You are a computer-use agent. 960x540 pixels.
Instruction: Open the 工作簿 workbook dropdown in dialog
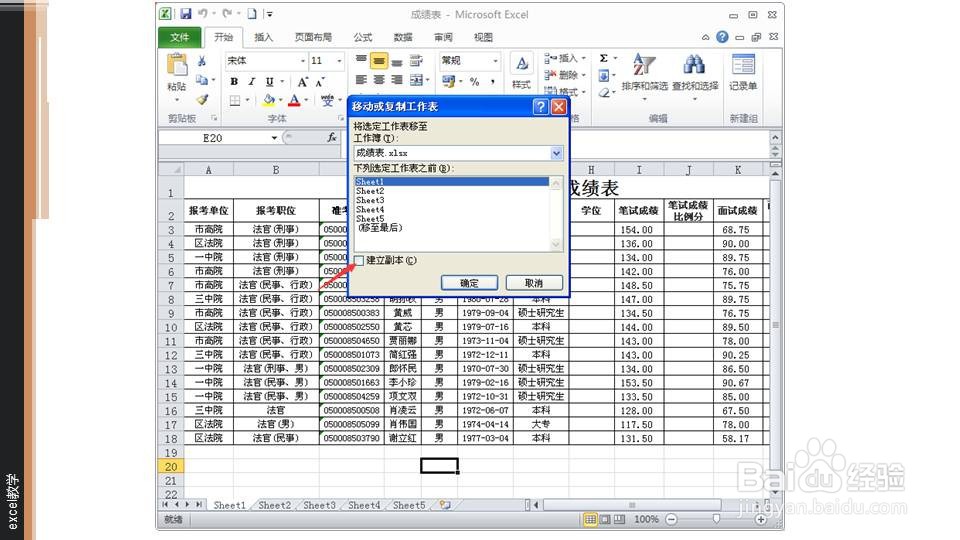pyautogui.click(x=556, y=153)
